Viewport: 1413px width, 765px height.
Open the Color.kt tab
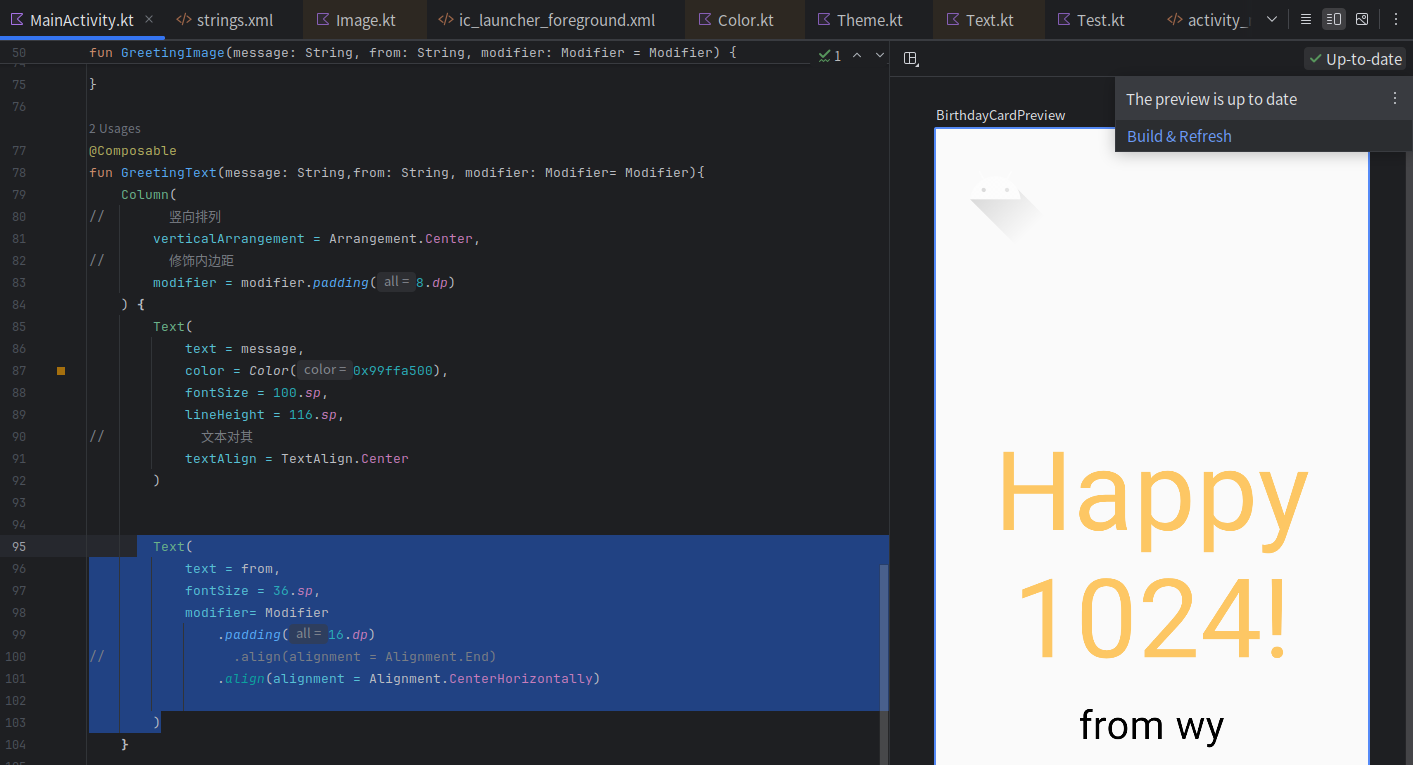(746, 20)
